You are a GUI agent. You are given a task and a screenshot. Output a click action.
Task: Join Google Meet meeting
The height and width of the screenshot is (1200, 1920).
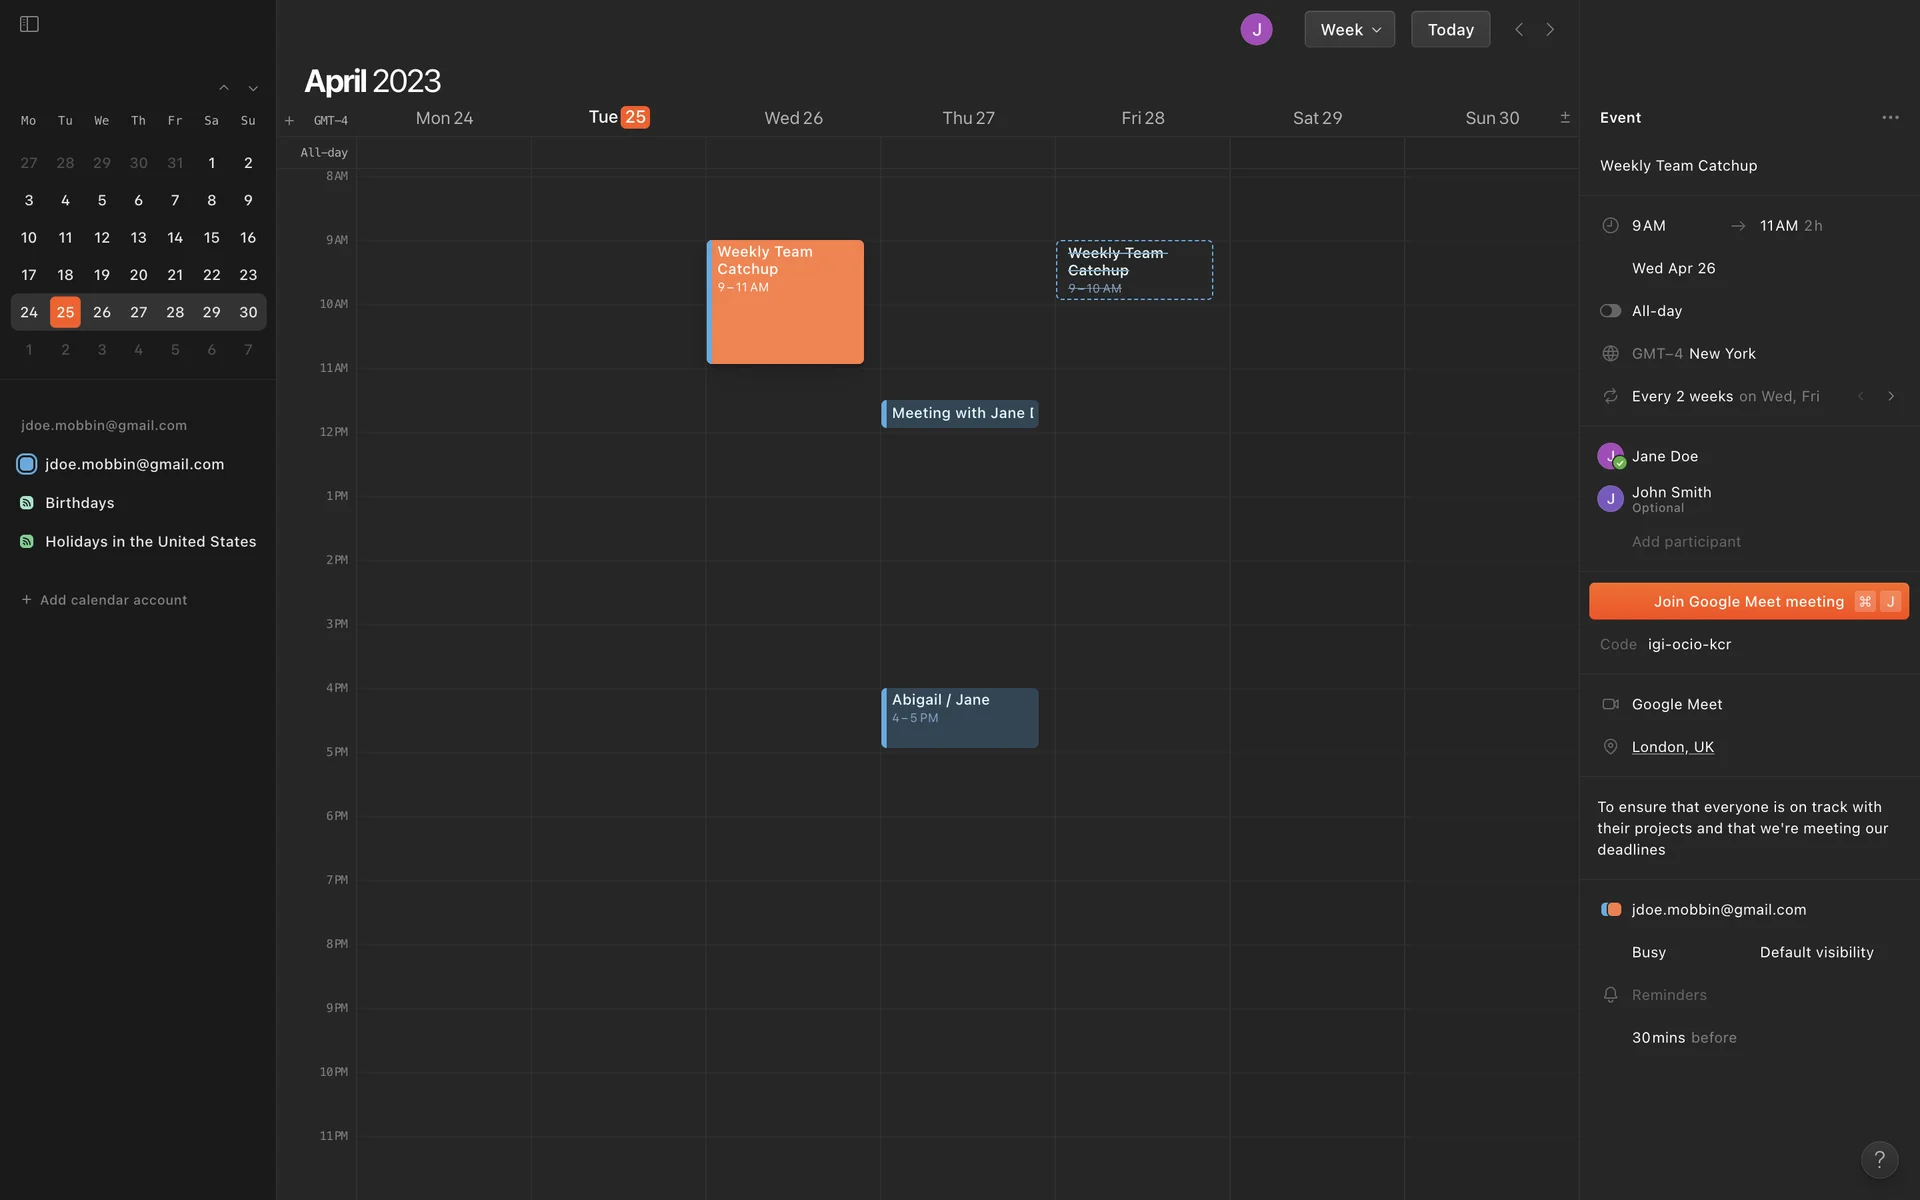tap(1747, 601)
